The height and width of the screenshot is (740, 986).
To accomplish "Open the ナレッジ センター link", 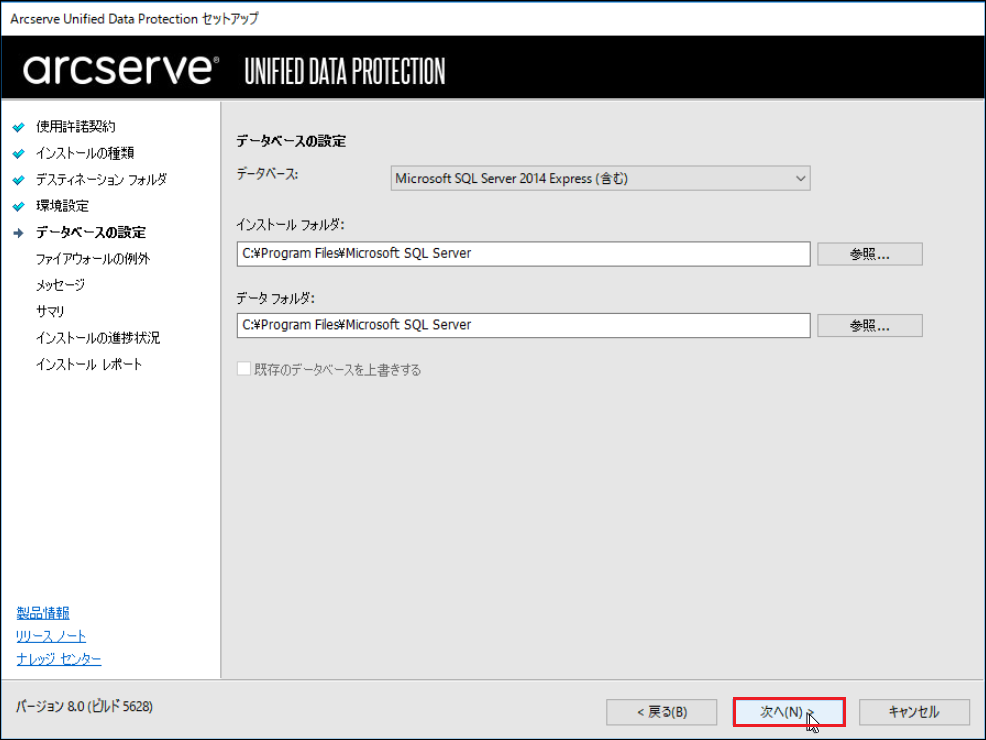I will (x=58, y=659).
